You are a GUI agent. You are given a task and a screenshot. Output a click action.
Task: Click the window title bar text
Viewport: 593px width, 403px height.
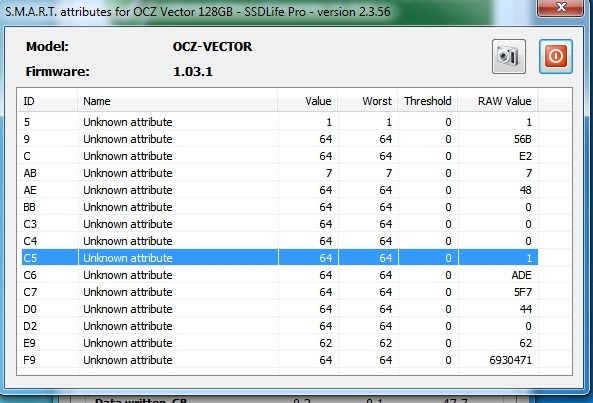pyautogui.click(x=197, y=12)
